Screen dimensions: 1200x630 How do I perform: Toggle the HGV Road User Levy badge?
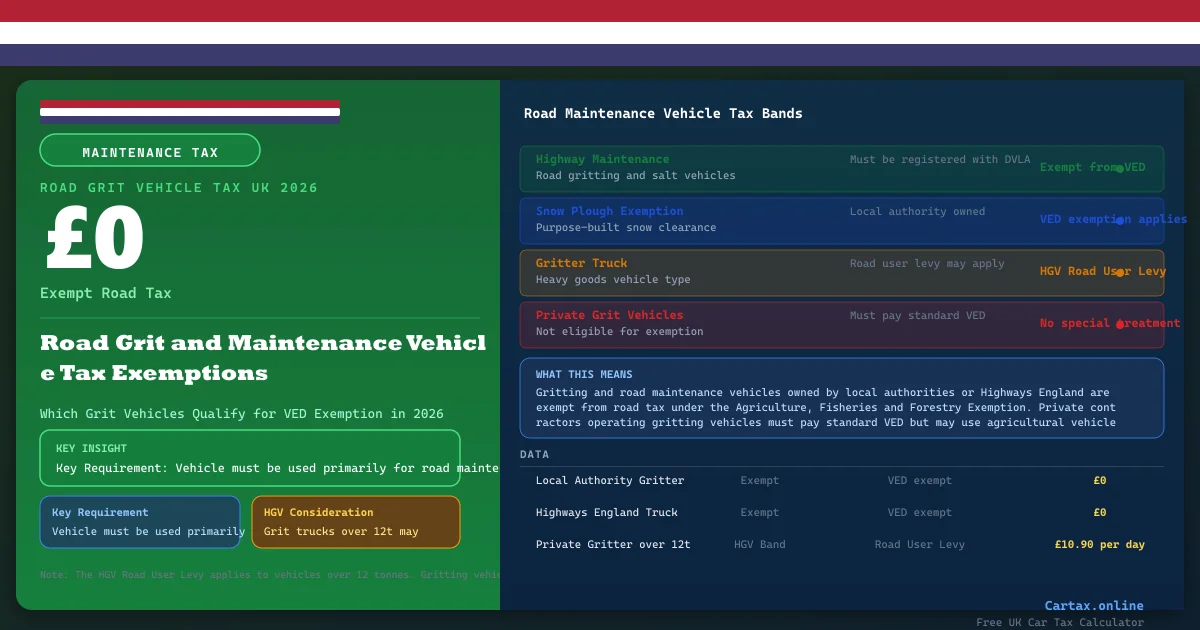pyautogui.click(x=1102, y=271)
